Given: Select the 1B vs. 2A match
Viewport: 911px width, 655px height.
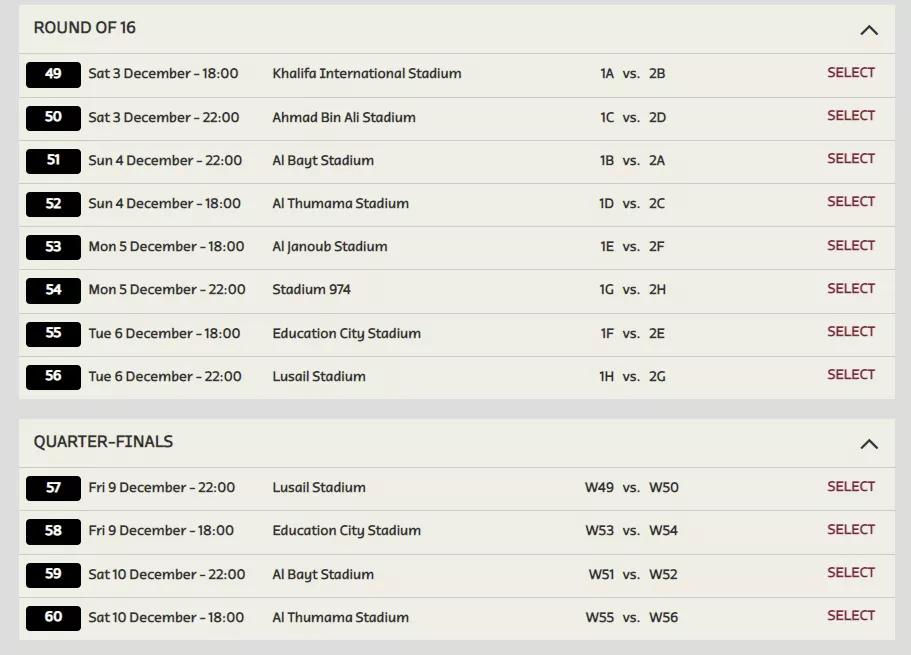Looking at the screenshot, I should [x=850, y=159].
